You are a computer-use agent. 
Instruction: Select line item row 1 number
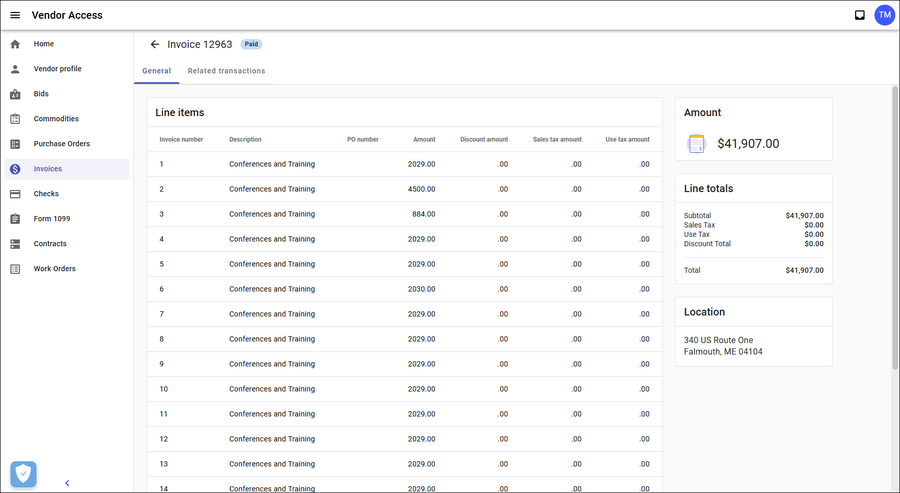[x=161, y=164]
